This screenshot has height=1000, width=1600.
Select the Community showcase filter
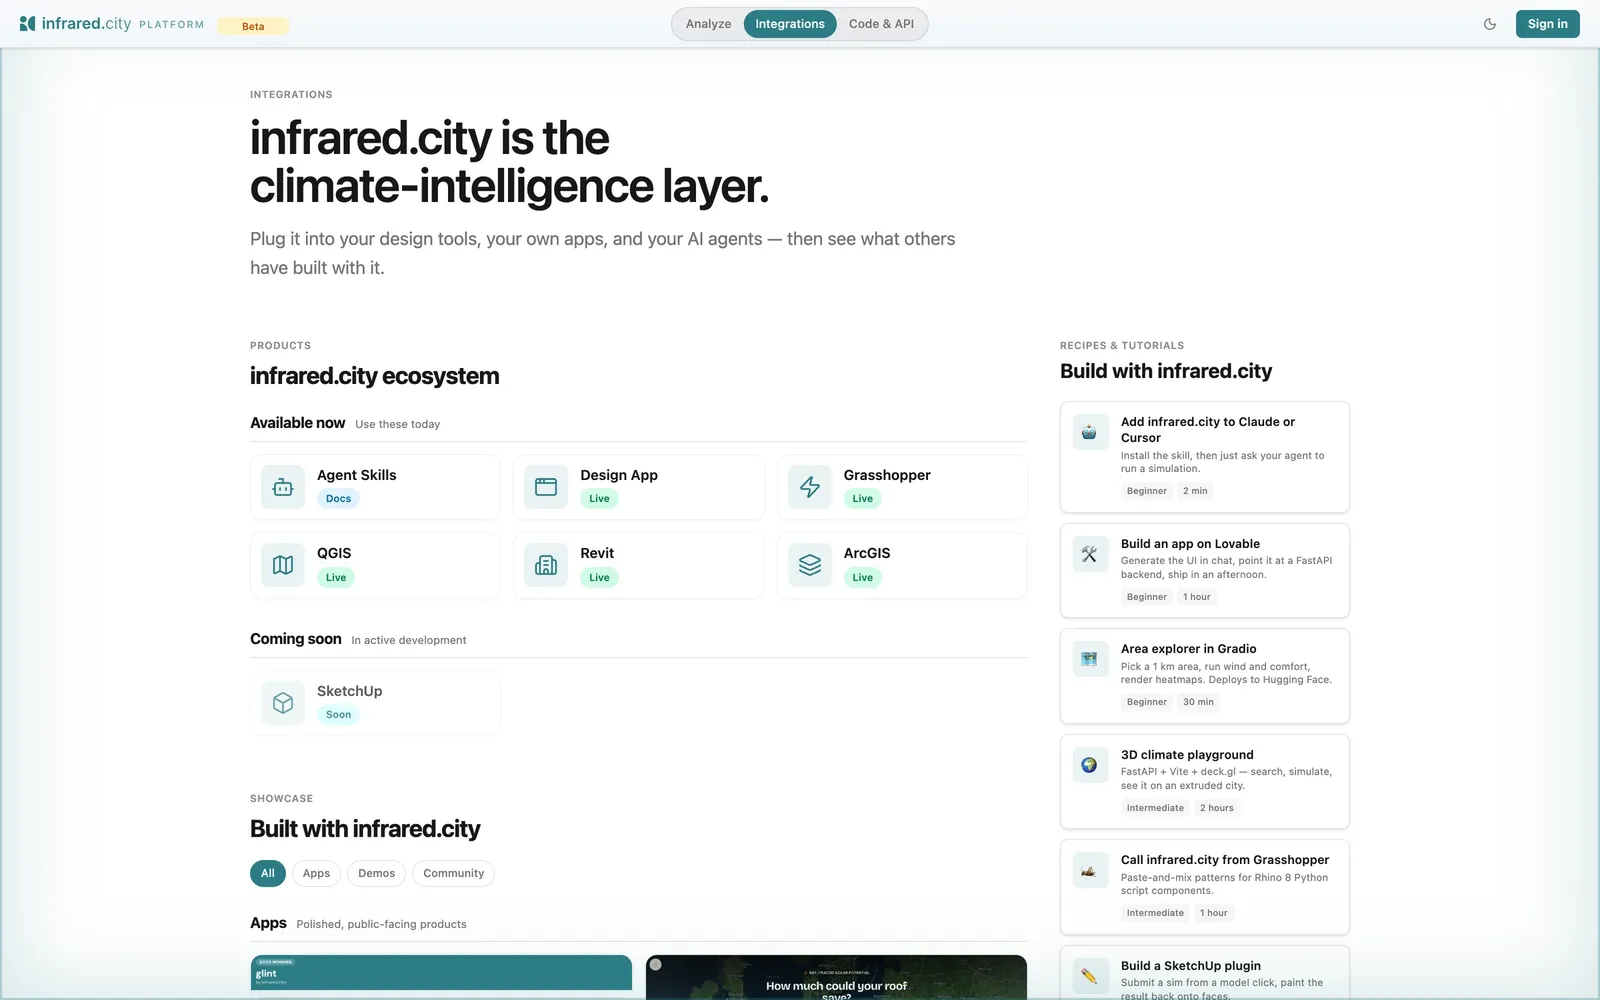click(x=453, y=873)
